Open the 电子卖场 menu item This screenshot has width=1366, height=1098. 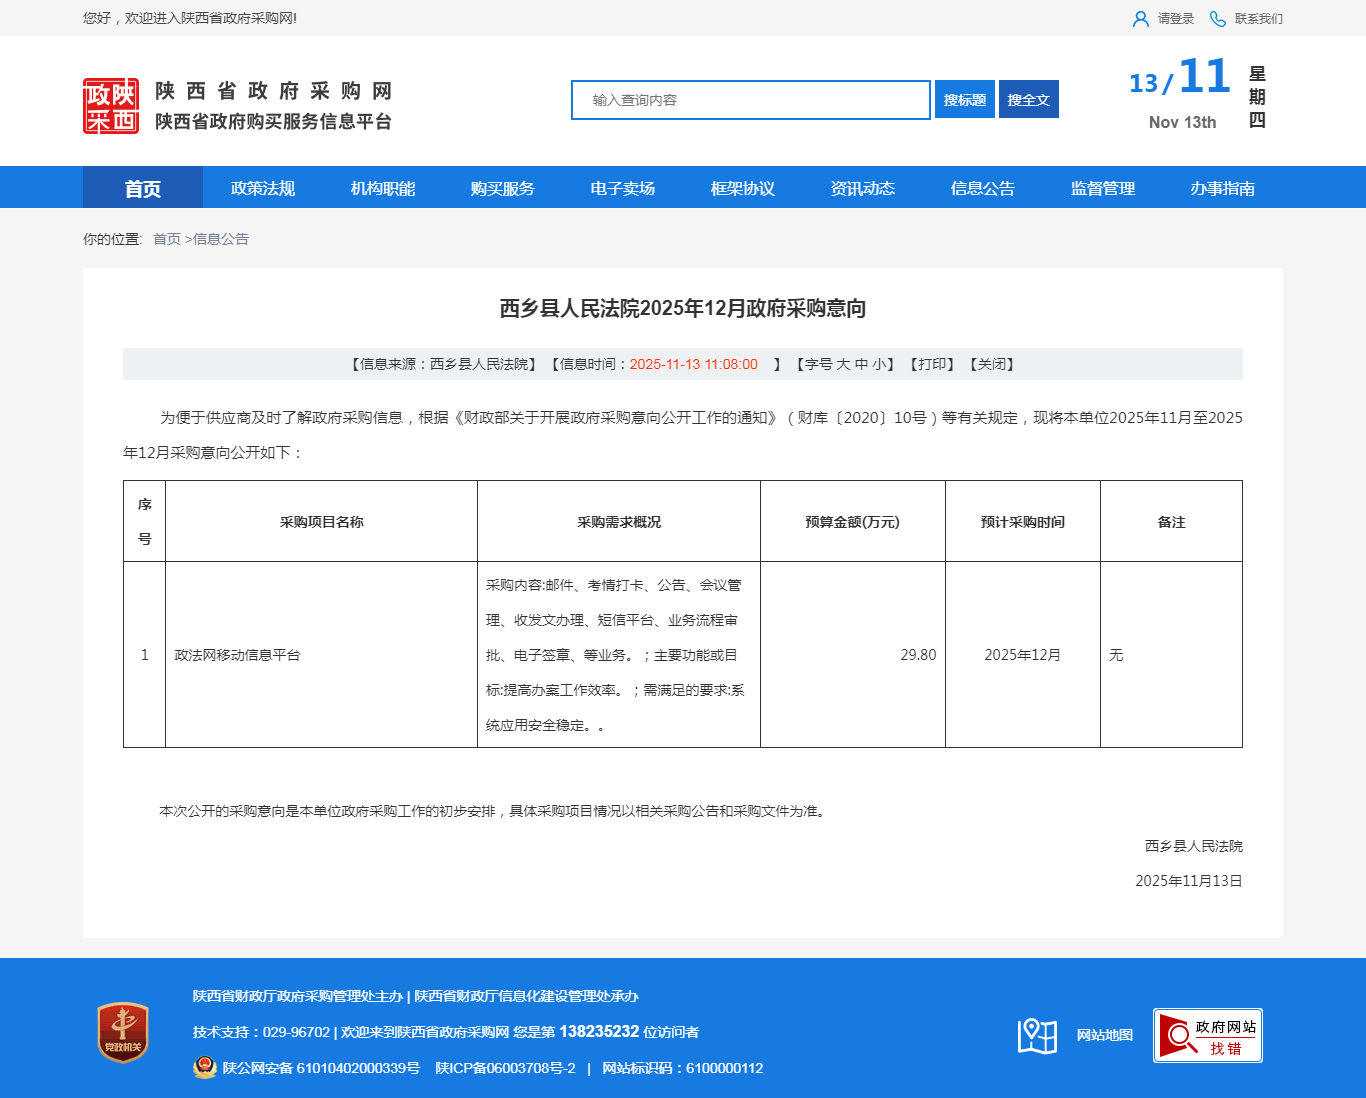click(x=623, y=188)
